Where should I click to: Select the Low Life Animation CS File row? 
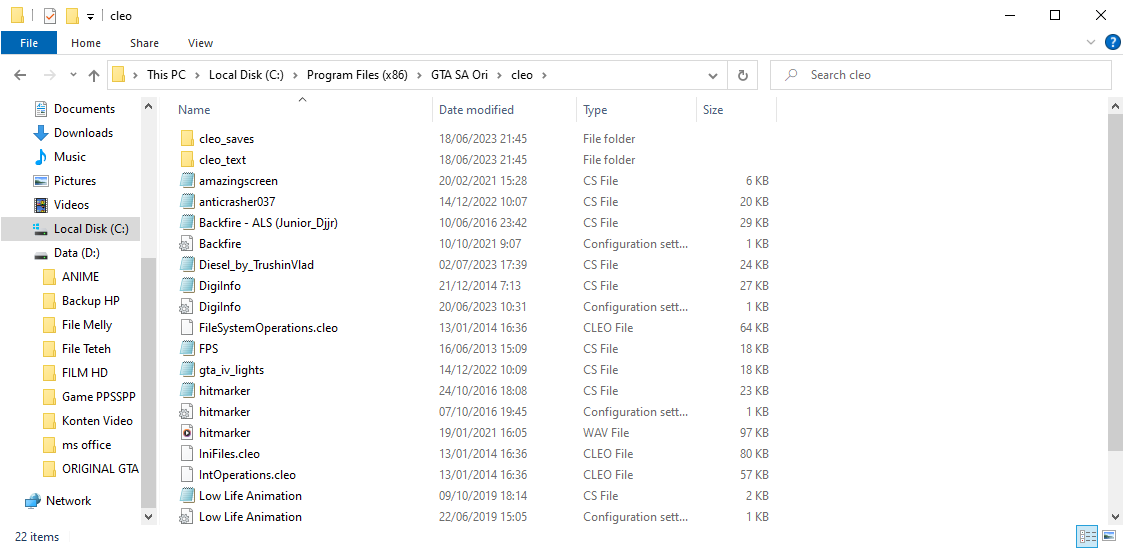(476, 496)
